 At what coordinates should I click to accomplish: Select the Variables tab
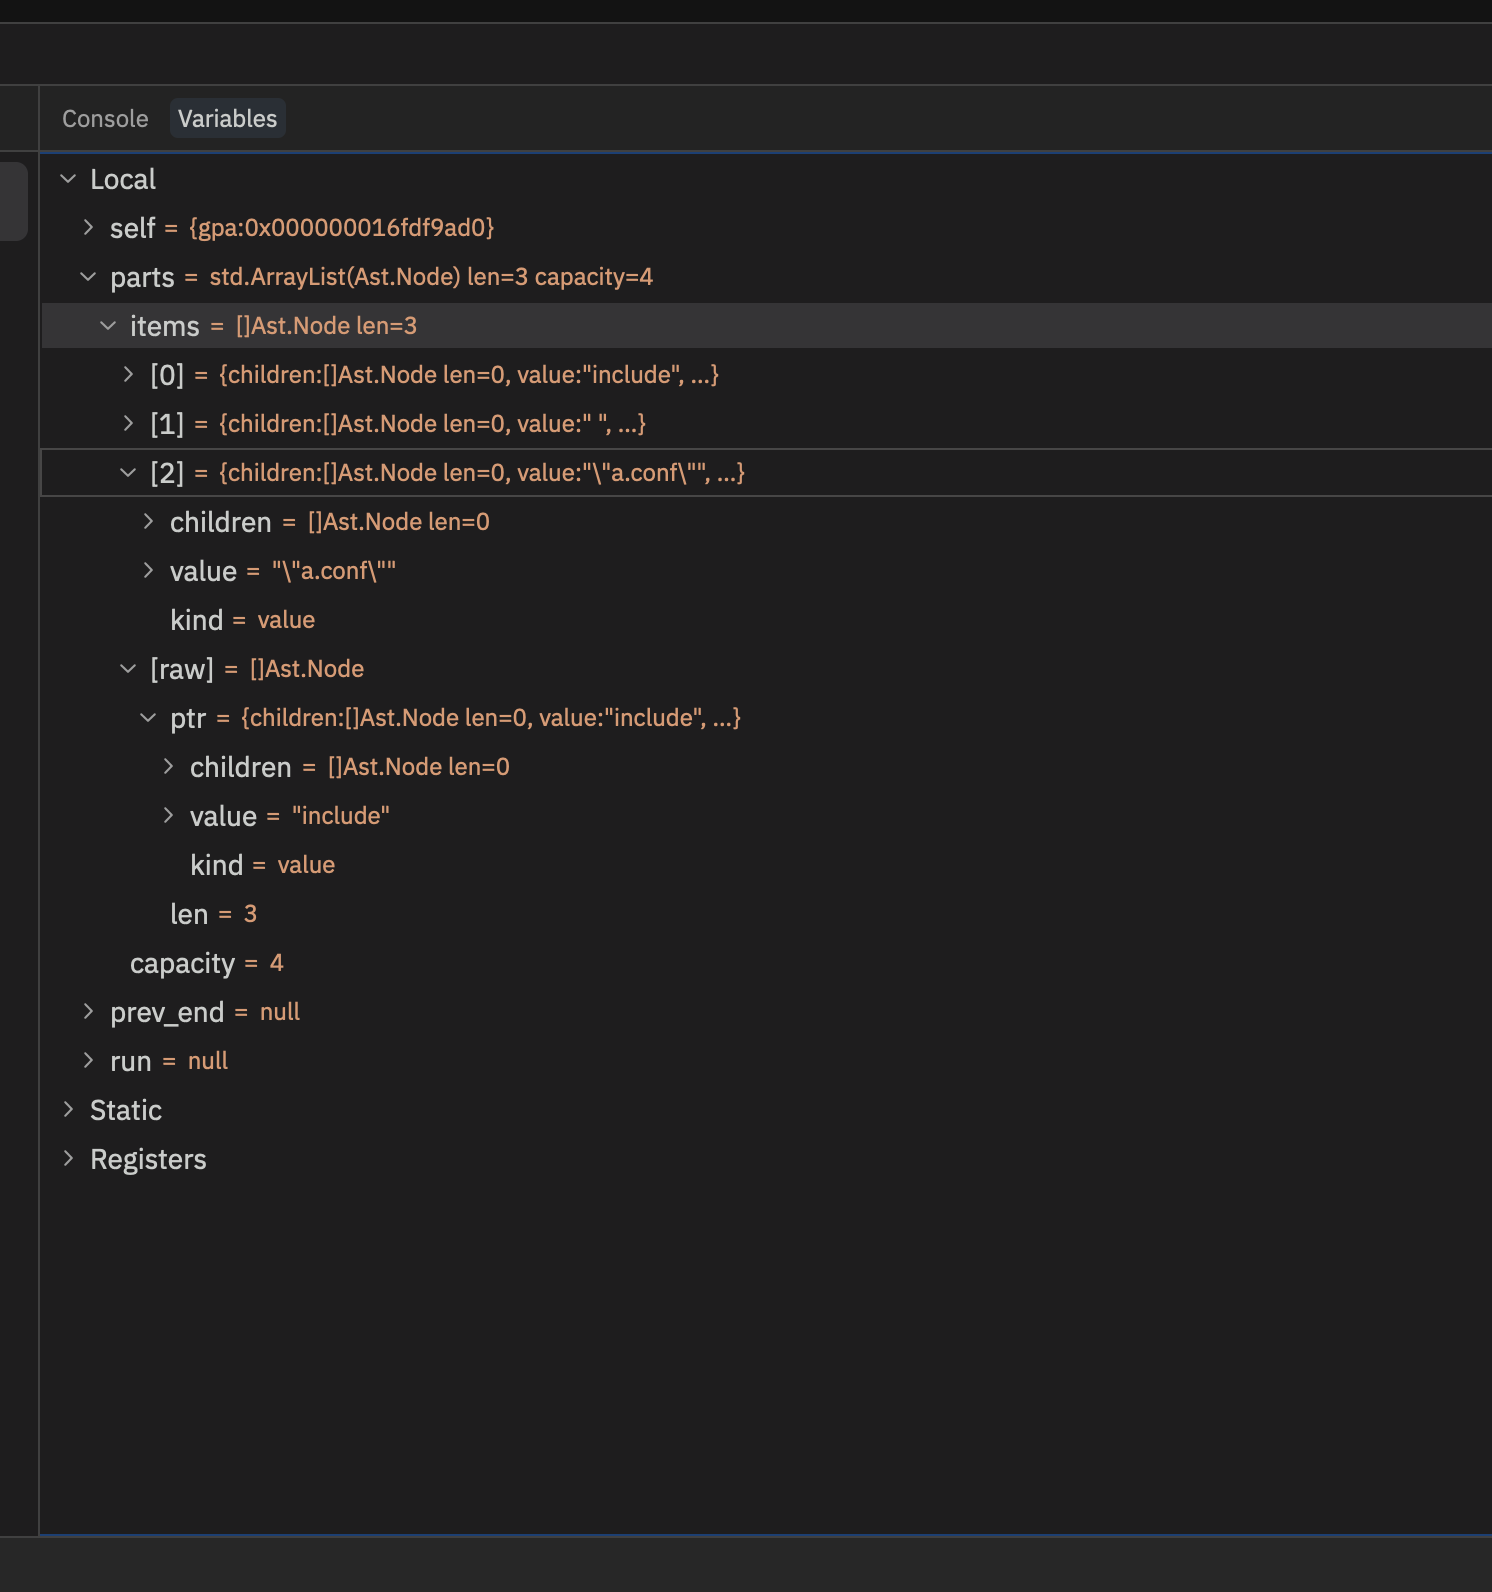[x=227, y=119]
